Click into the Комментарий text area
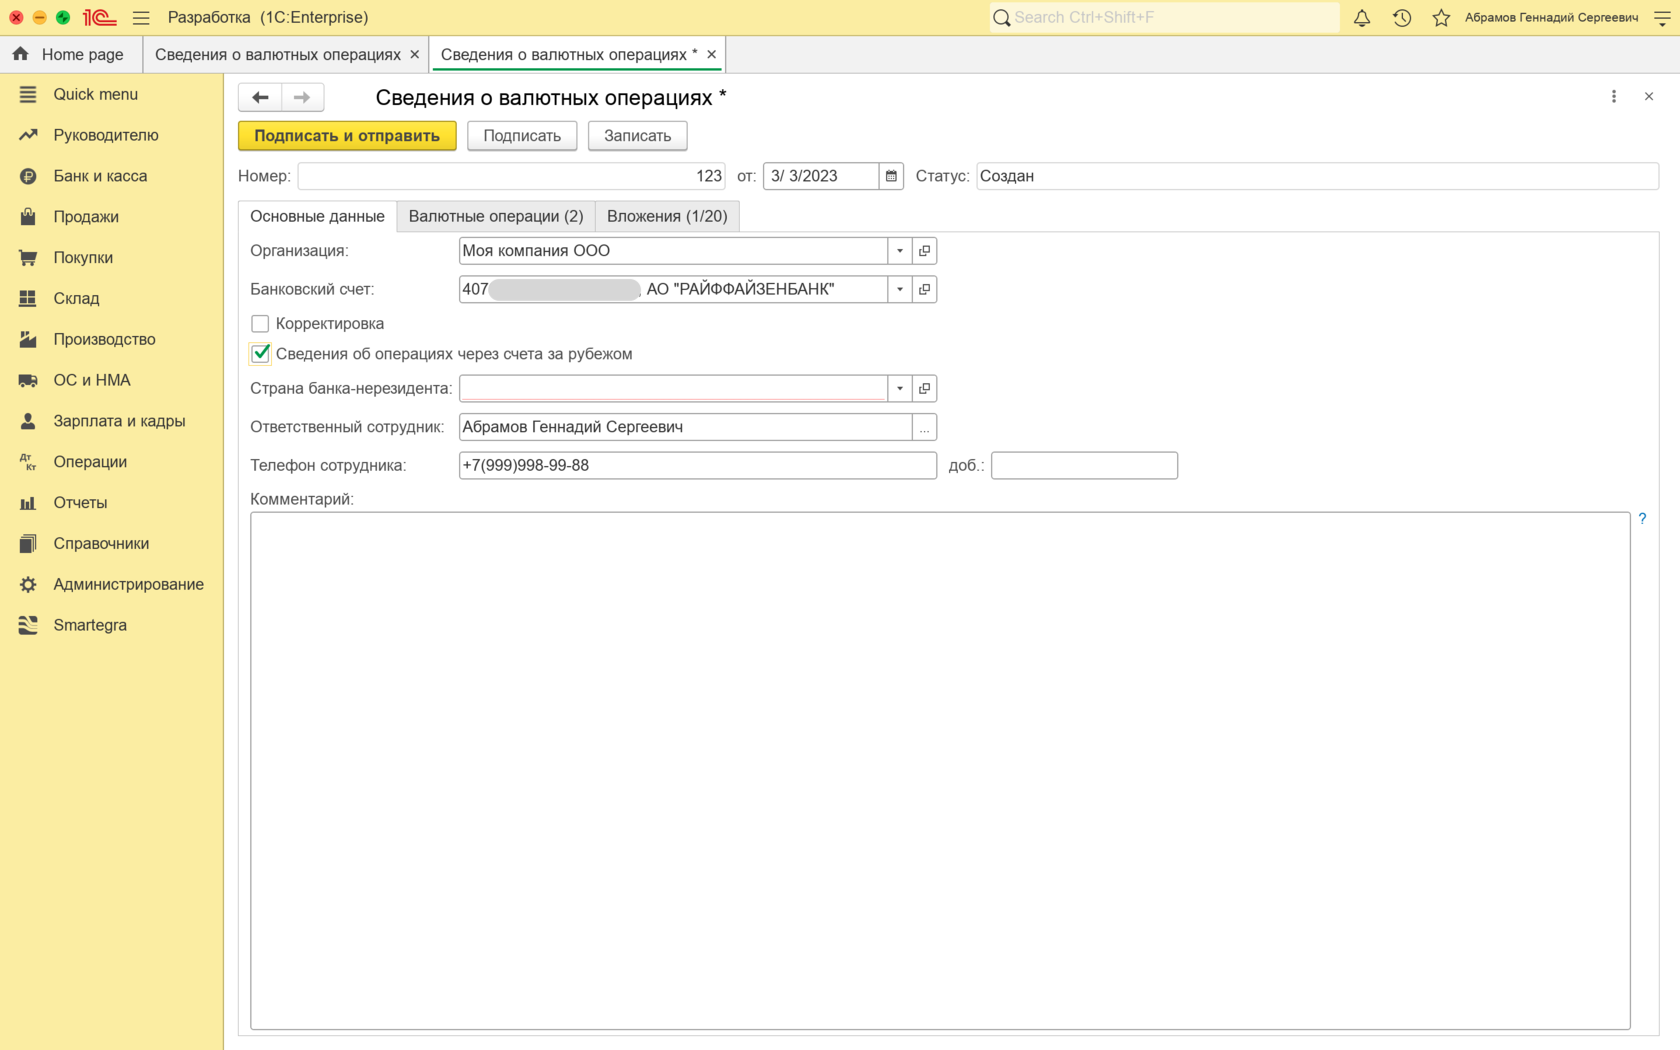Viewport: 1680px width, 1050px height. tap(940, 771)
